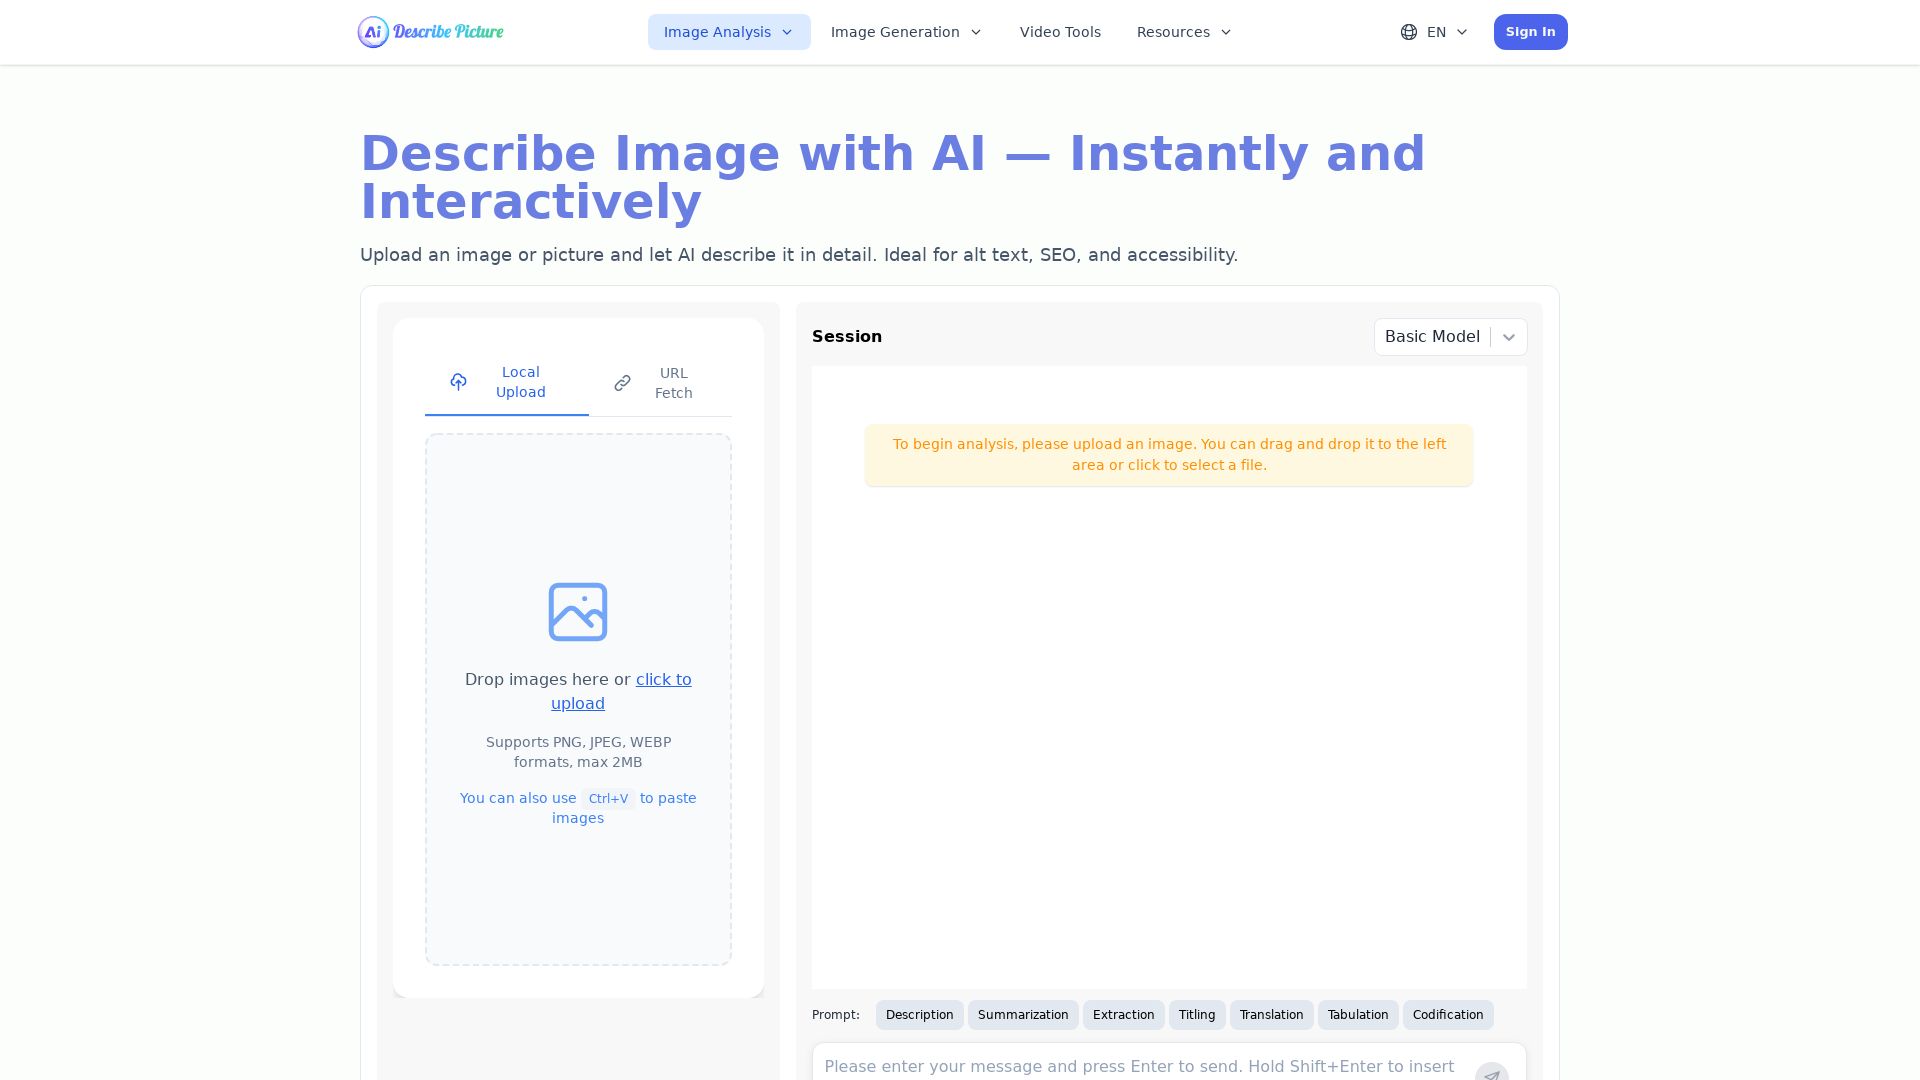Focus the message input text field

(x=1140, y=1066)
